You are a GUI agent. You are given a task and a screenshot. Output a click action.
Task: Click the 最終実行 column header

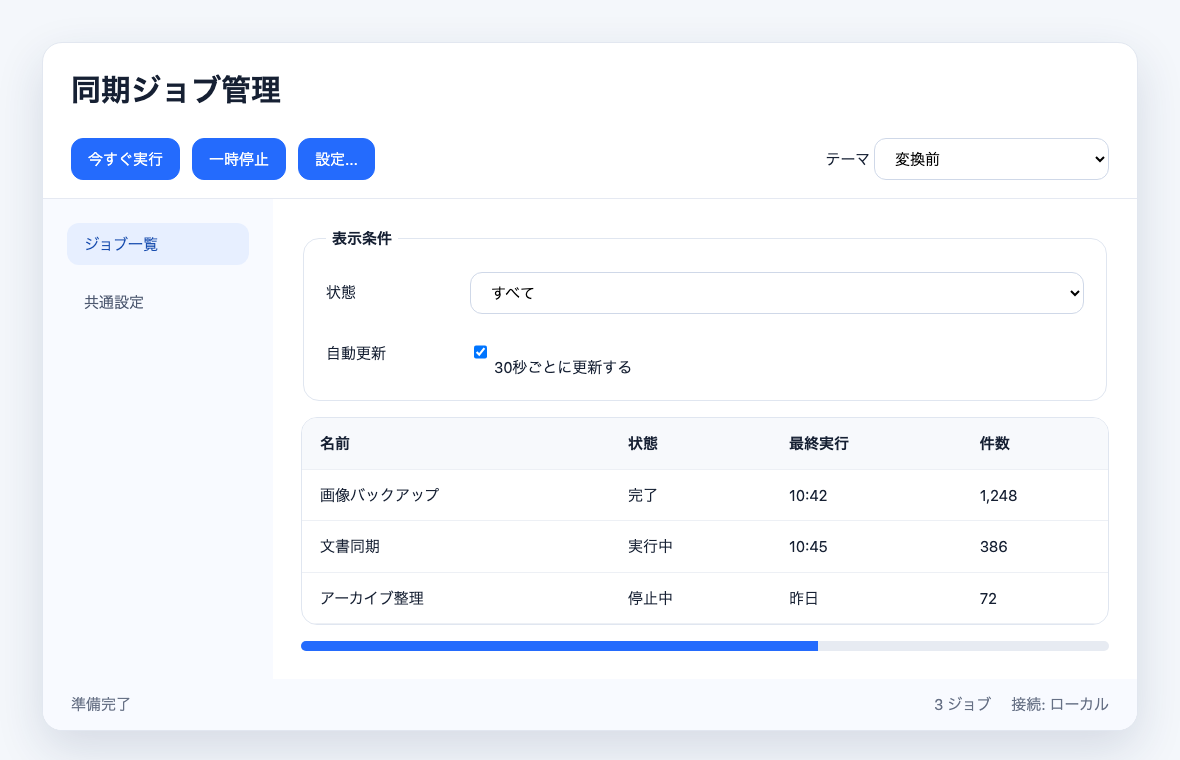pyautogui.click(x=818, y=444)
